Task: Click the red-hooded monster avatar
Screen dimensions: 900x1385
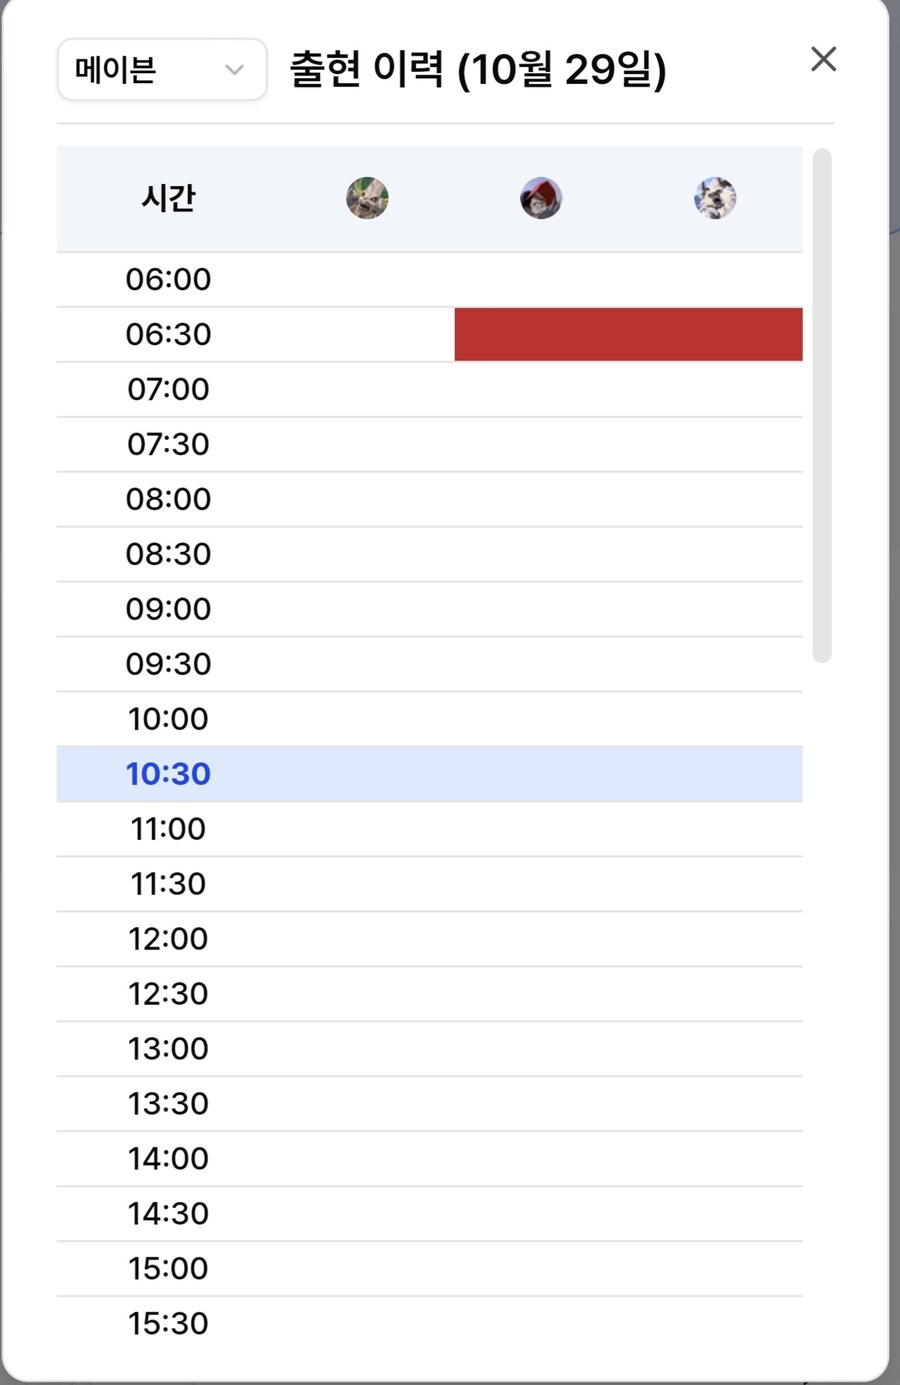Action: click(541, 198)
